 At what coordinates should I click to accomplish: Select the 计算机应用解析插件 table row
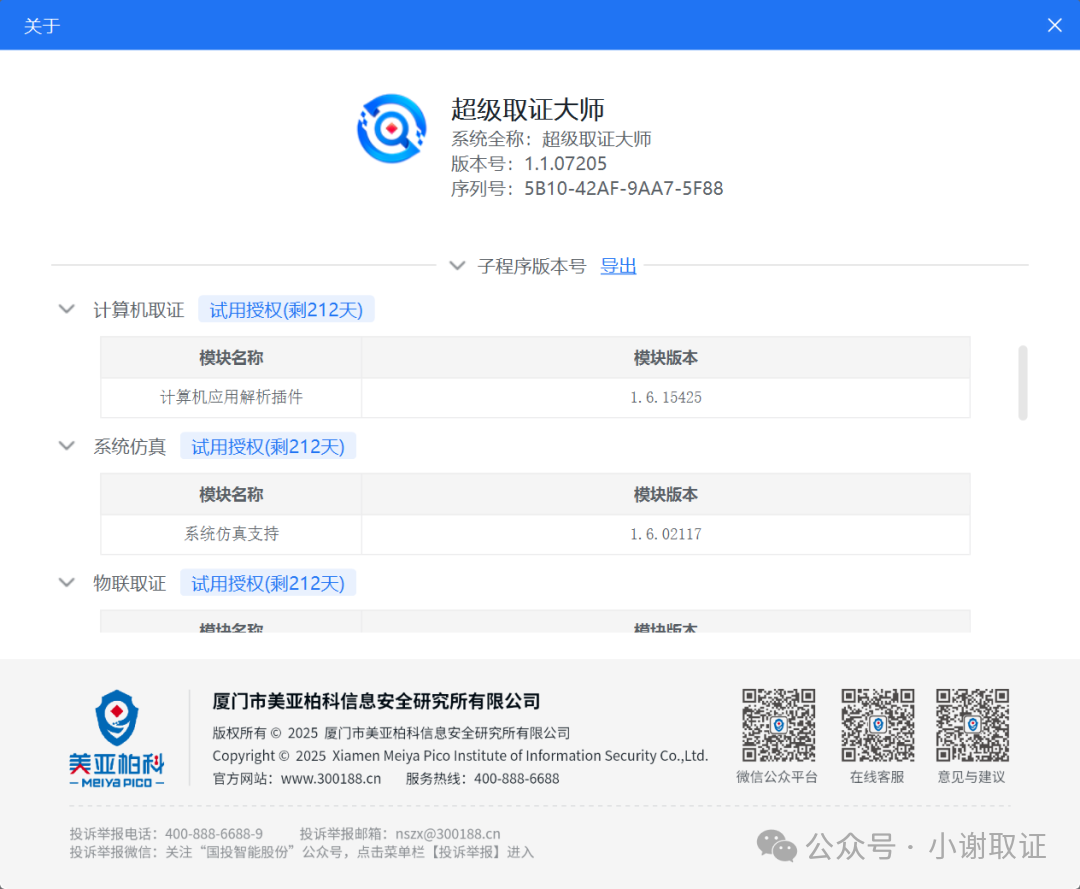point(535,397)
